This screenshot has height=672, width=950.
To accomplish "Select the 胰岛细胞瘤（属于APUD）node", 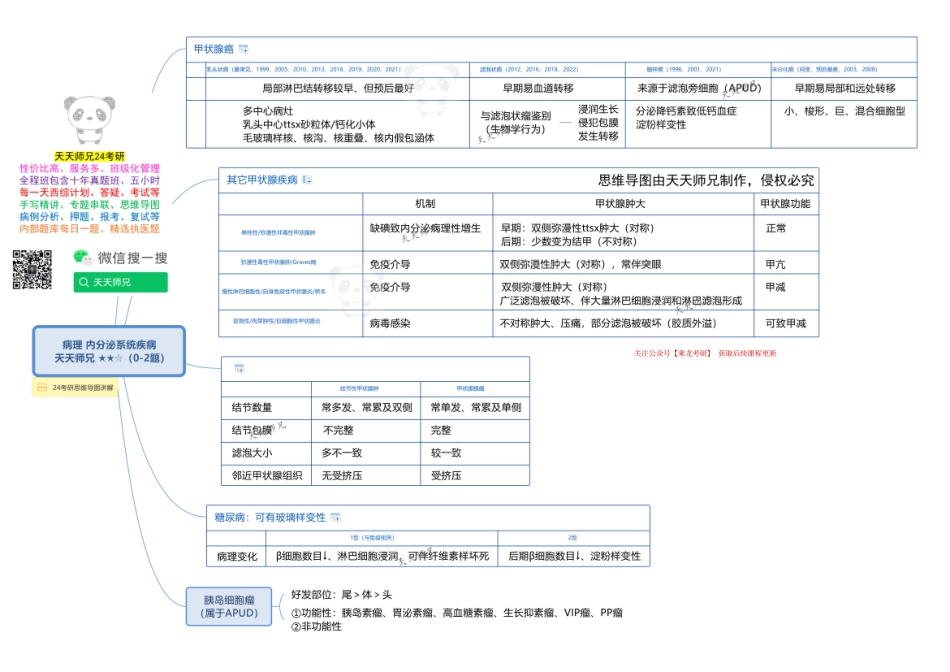I will coord(228,606).
